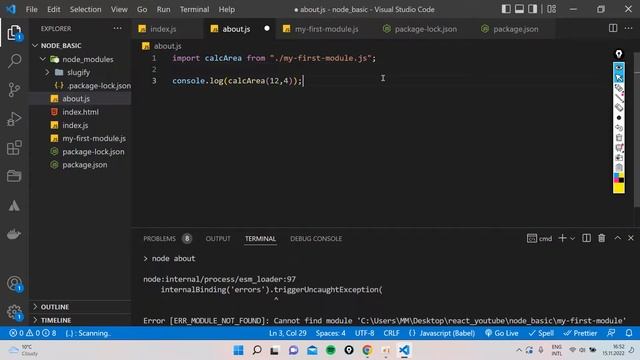Open the Selection menu
Viewport: 640px width, 360px height.
[85, 9]
